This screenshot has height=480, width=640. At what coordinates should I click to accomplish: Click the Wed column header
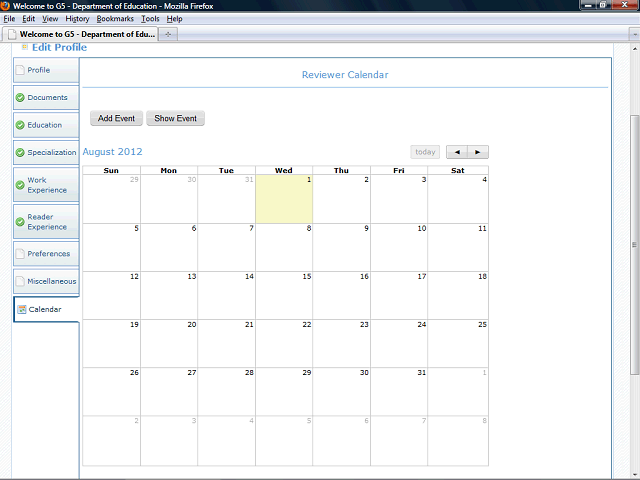pyautogui.click(x=284, y=171)
